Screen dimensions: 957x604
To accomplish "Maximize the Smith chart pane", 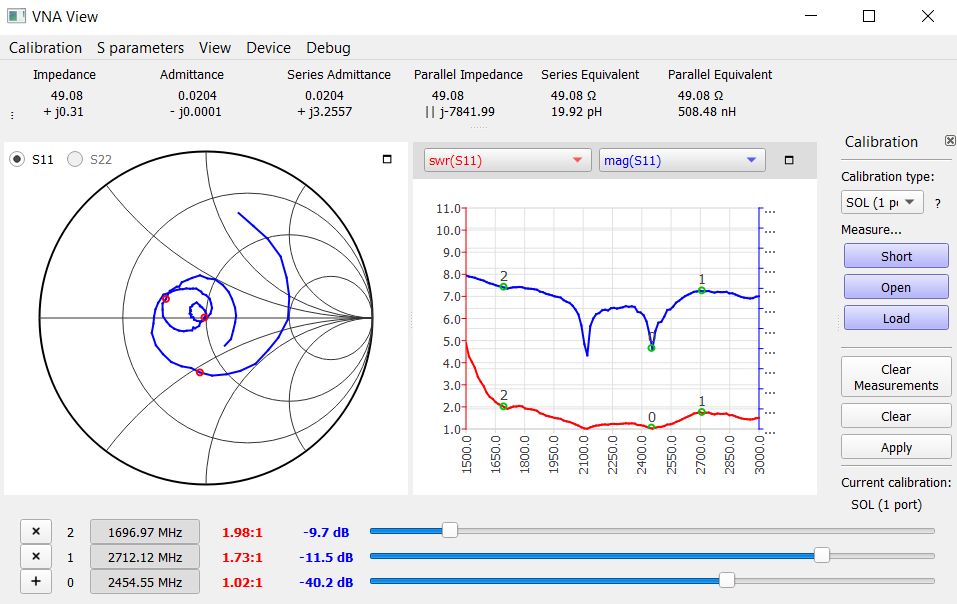I will click(x=387, y=159).
